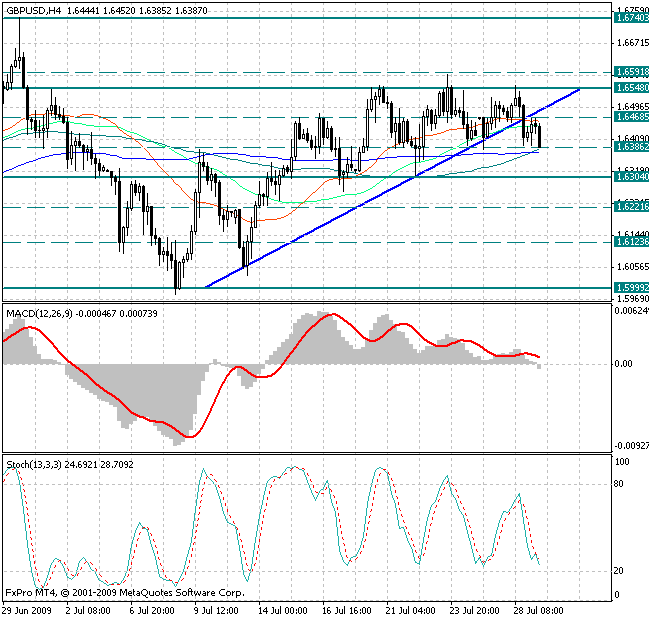Click the 23 Jul 20:00 time label
649x618 pixels.
474,611
